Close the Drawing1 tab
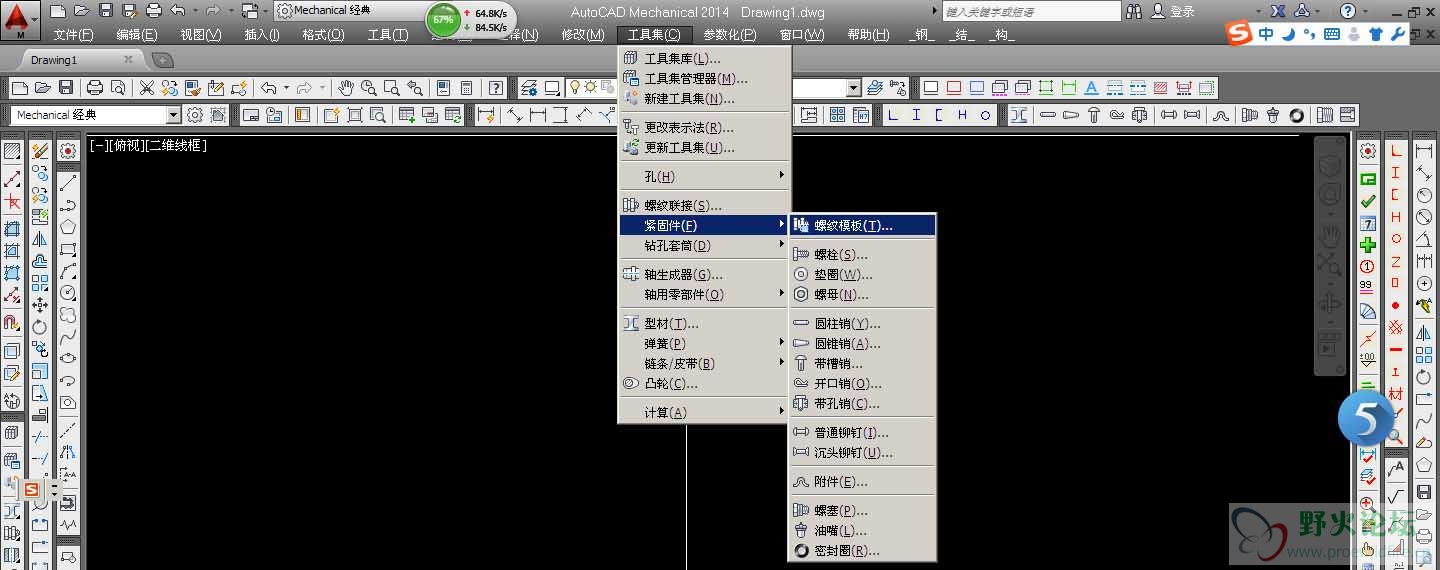 click(128, 60)
